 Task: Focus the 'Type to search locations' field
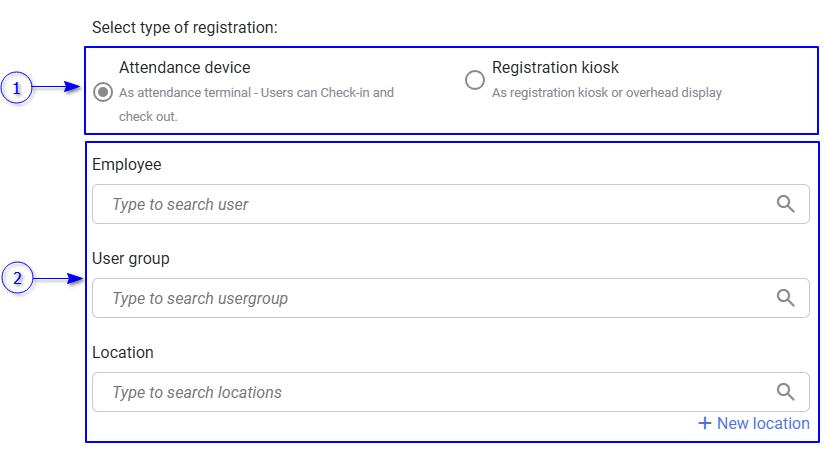tap(430, 392)
